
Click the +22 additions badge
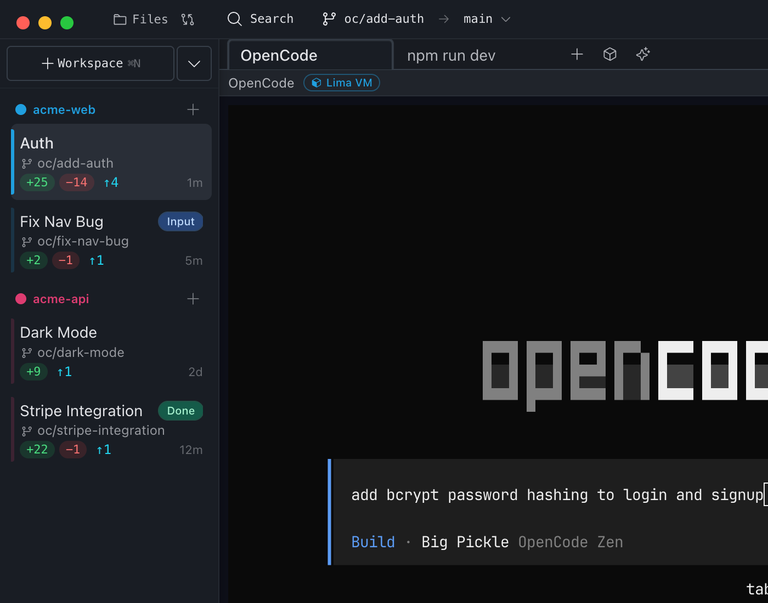click(37, 449)
